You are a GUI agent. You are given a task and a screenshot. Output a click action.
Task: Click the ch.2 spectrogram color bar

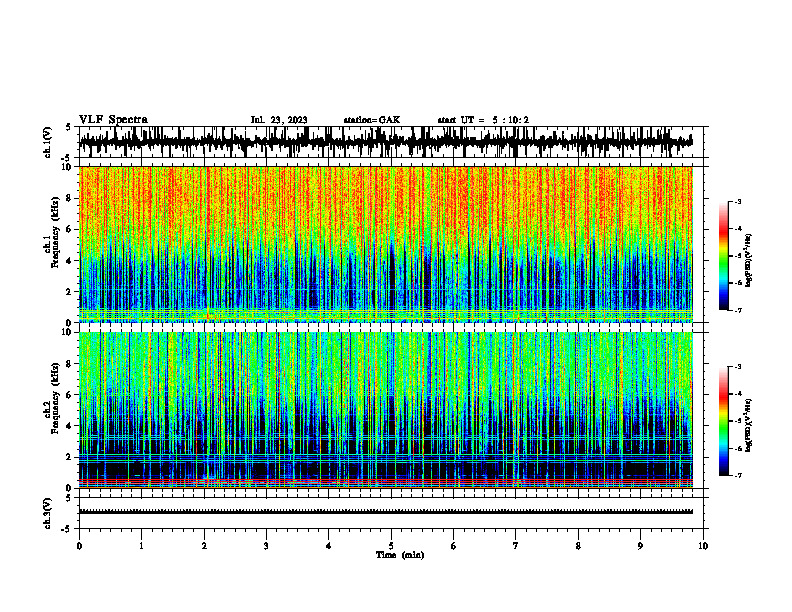[723, 421]
